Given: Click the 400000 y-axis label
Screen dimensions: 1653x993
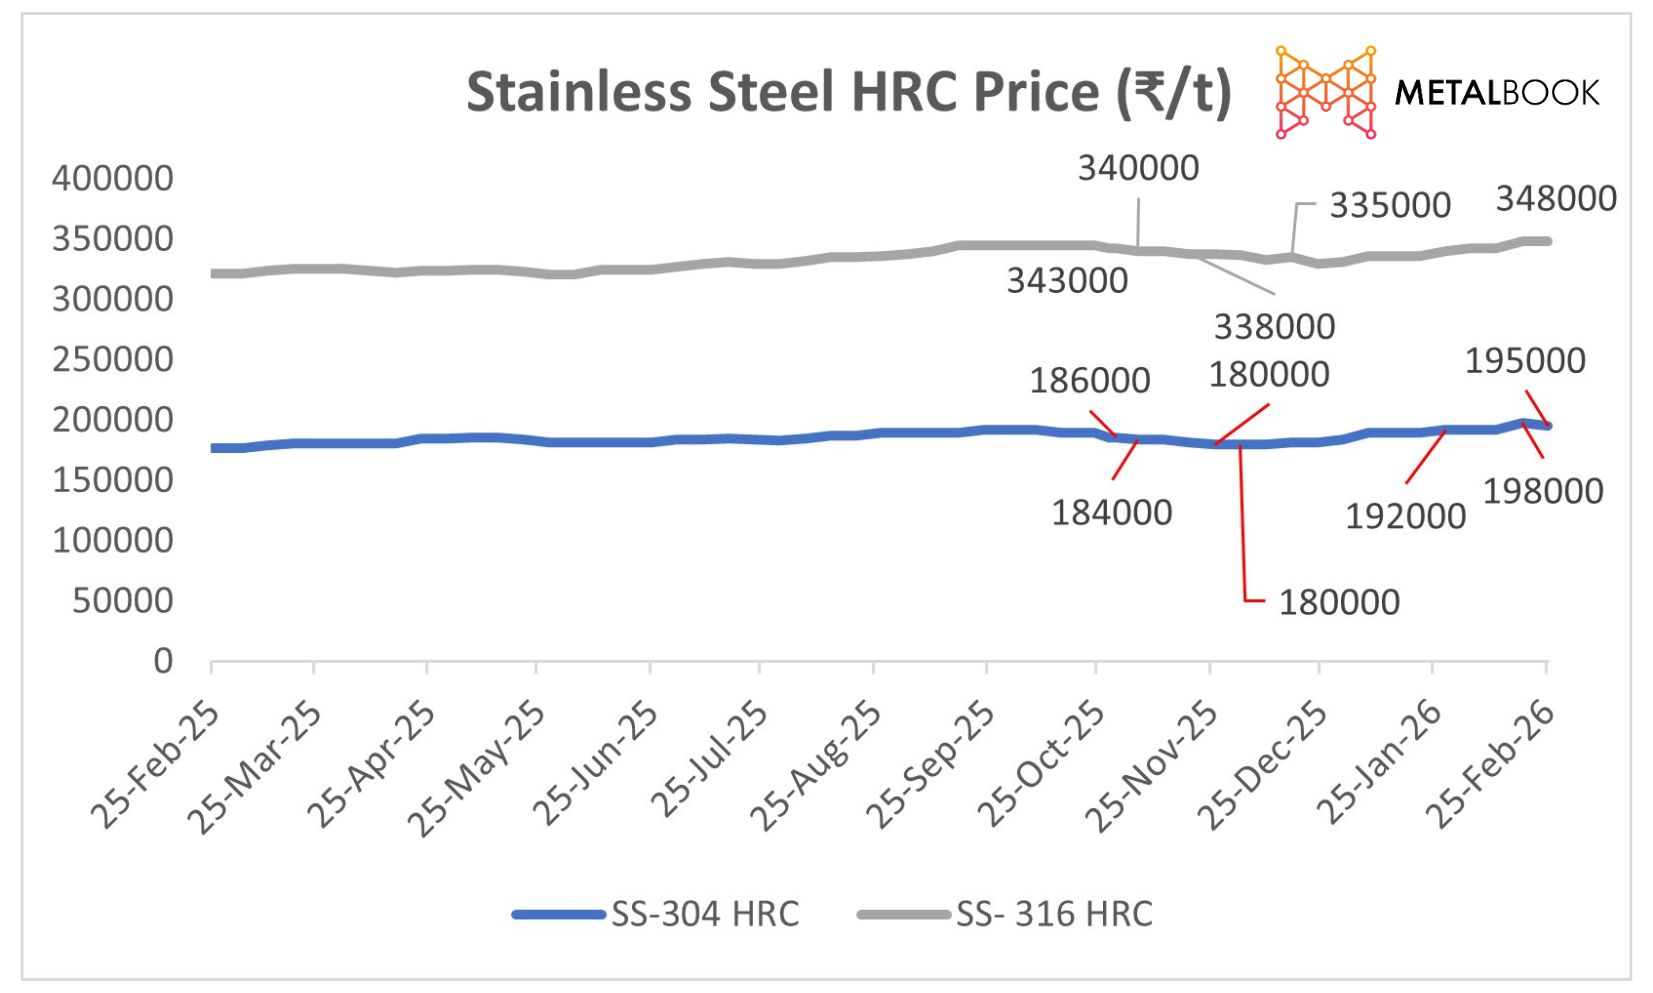Looking at the screenshot, I should [112, 179].
